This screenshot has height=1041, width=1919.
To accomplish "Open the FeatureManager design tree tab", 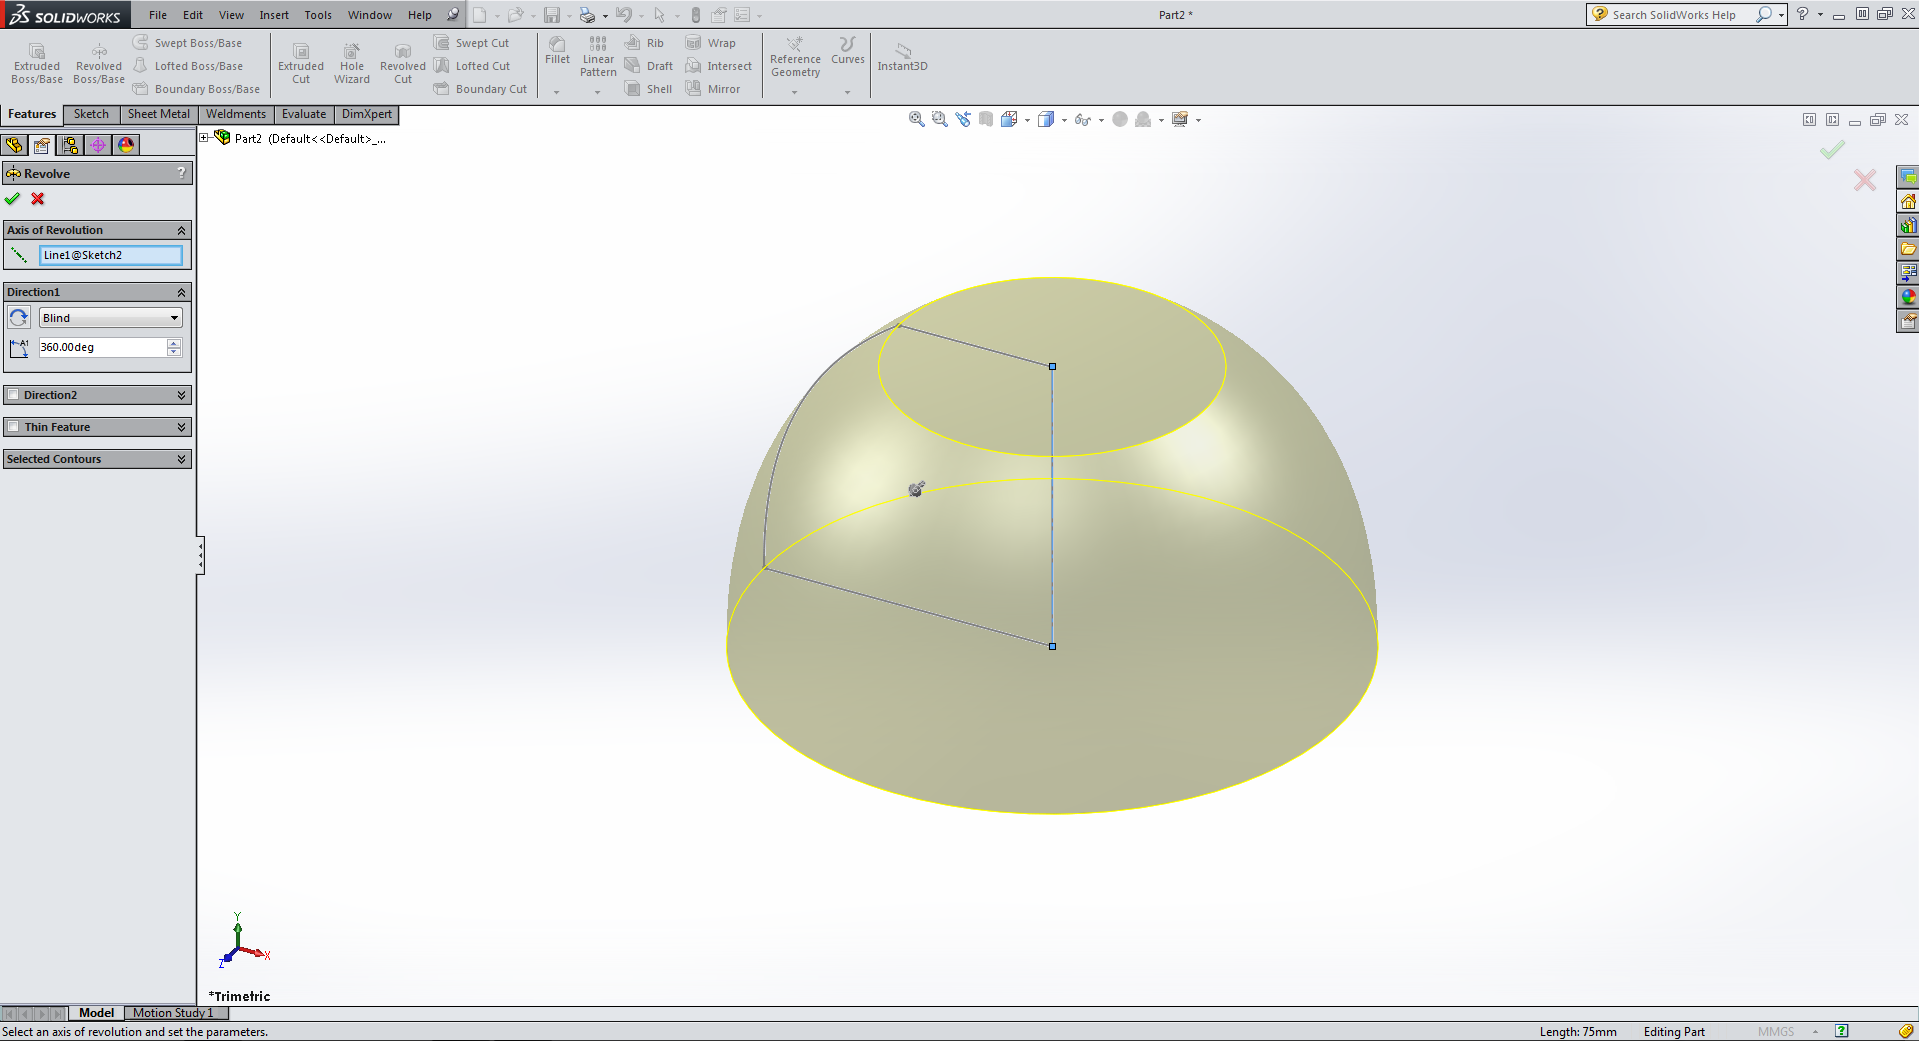I will point(15,145).
